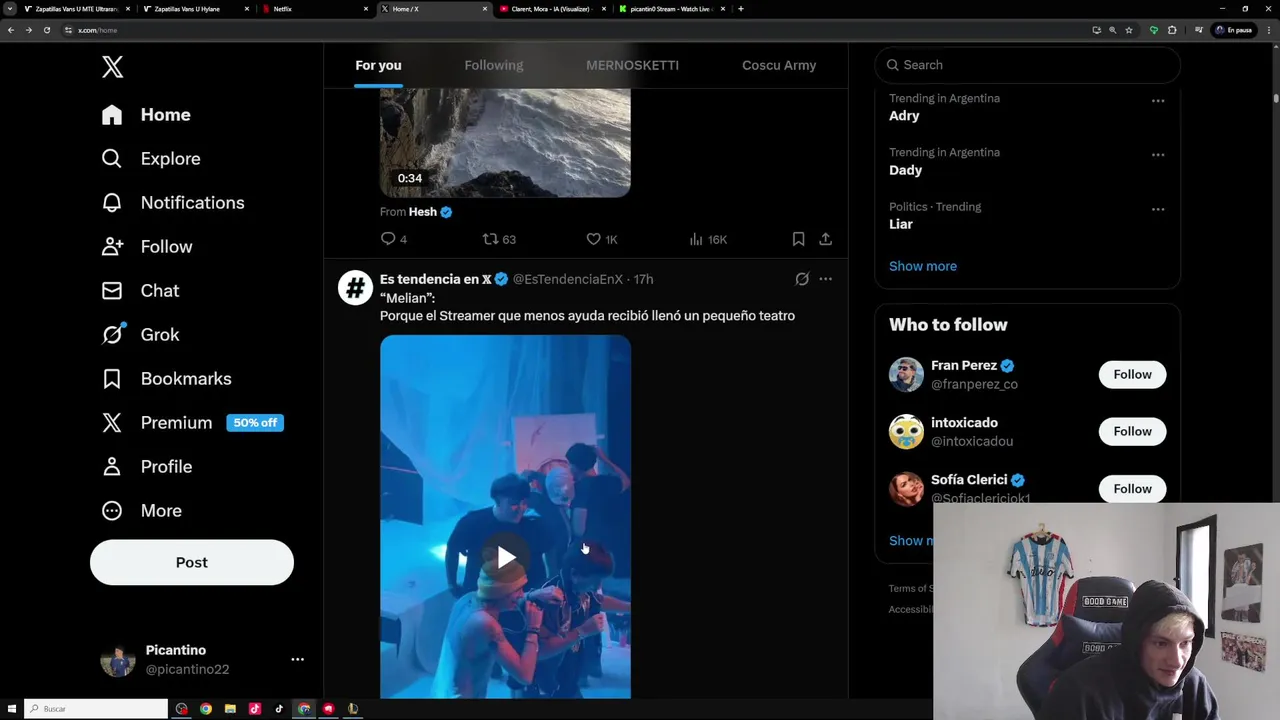Viewport: 1280px width, 720px height.
Task: Open the wave video thumbnail at 0:34
Action: click(x=505, y=142)
